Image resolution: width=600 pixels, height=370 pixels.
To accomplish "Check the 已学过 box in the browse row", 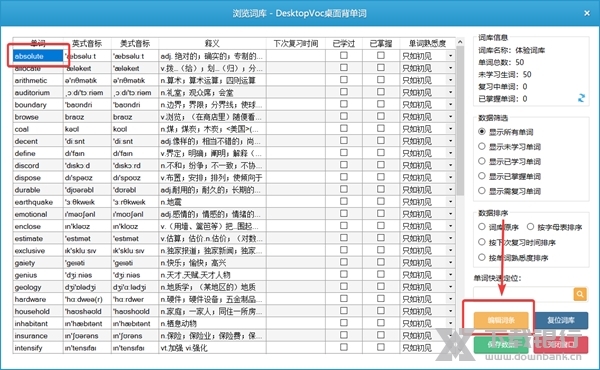I will pos(344,116).
